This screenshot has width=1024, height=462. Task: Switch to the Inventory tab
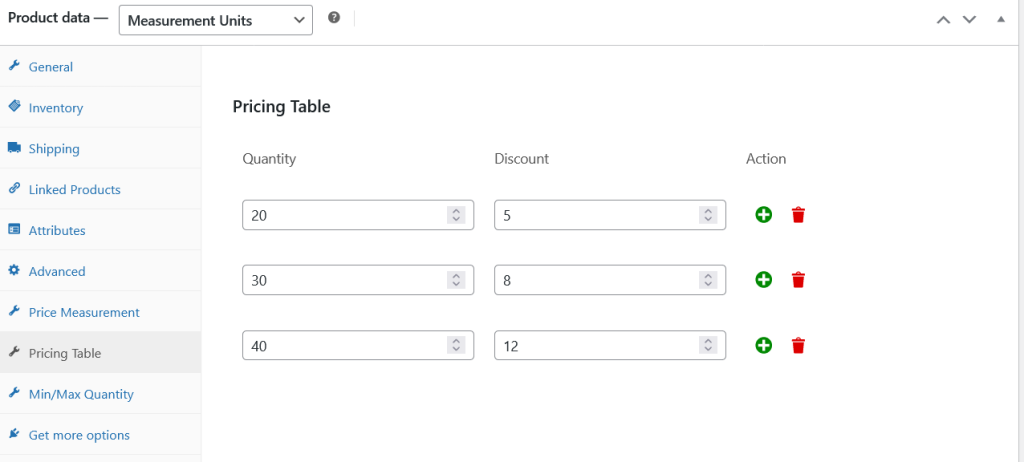pos(55,108)
